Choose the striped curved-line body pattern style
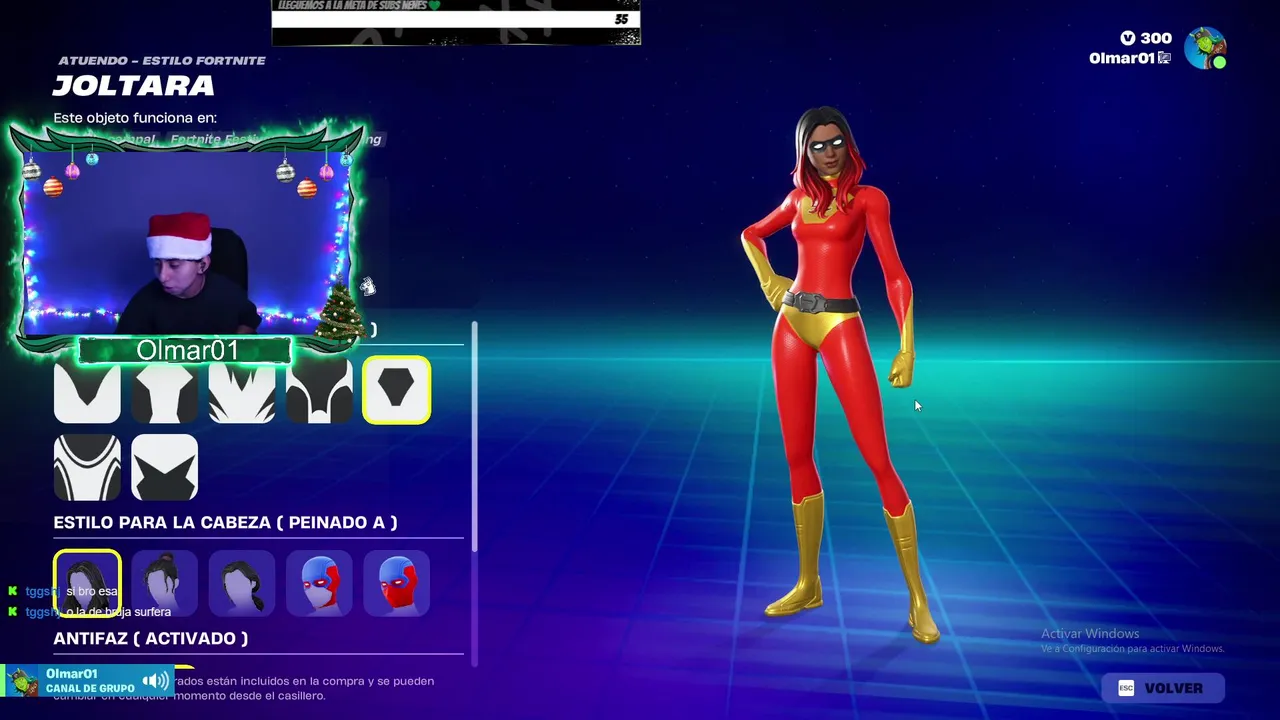The height and width of the screenshot is (720, 1280). pos(87,467)
